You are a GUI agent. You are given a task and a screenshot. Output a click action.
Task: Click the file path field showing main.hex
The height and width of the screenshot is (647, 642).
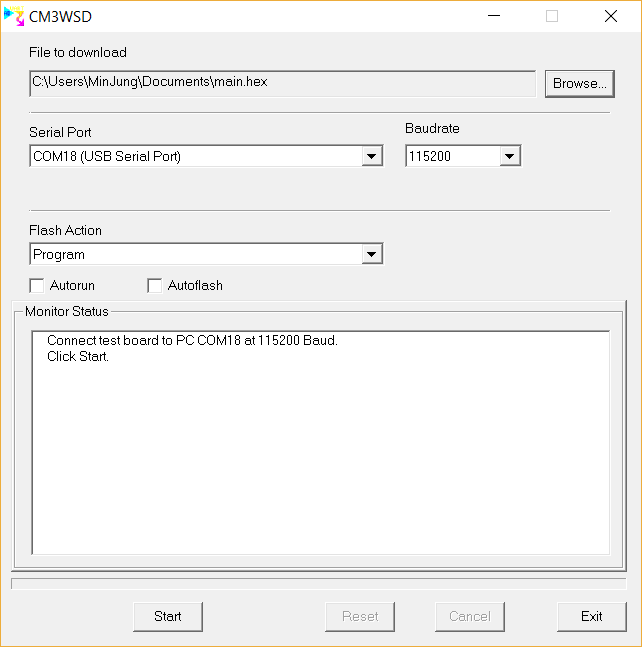tap(283, 83)
